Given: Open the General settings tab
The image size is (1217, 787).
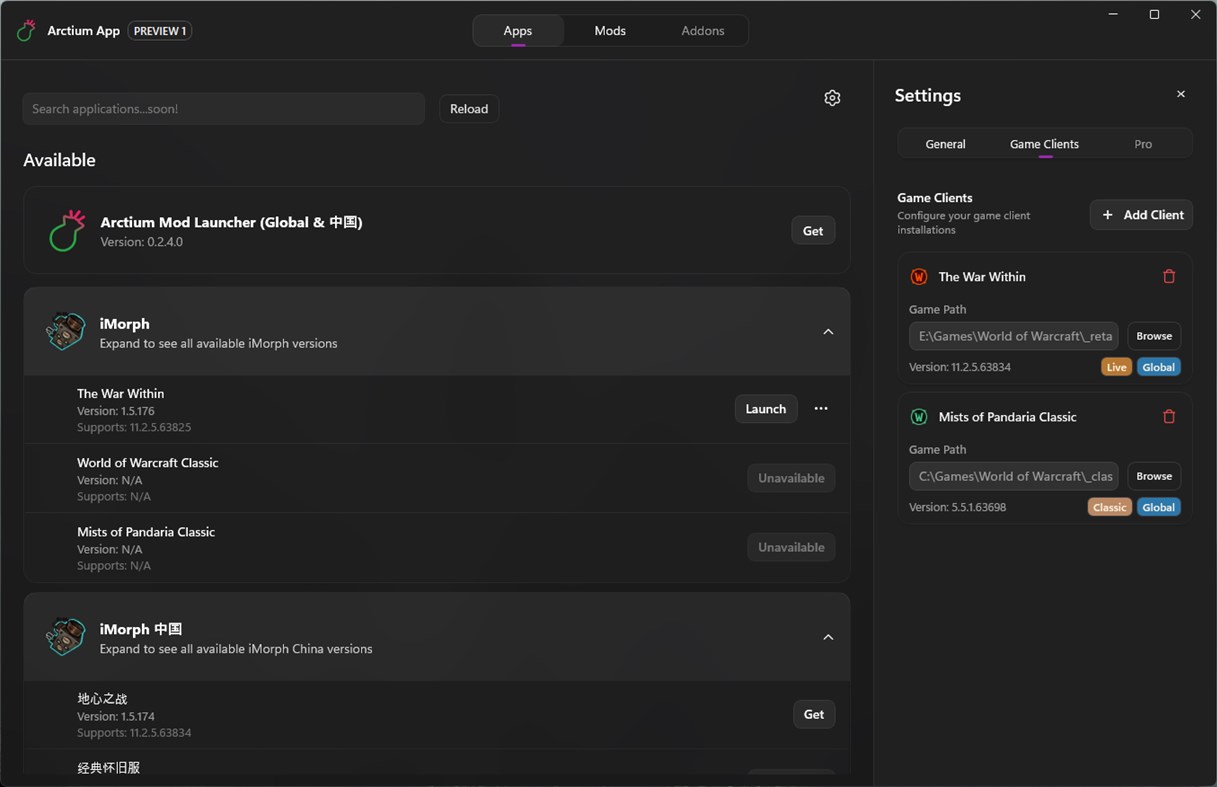Looking at the screenshot, I should 944,143.
